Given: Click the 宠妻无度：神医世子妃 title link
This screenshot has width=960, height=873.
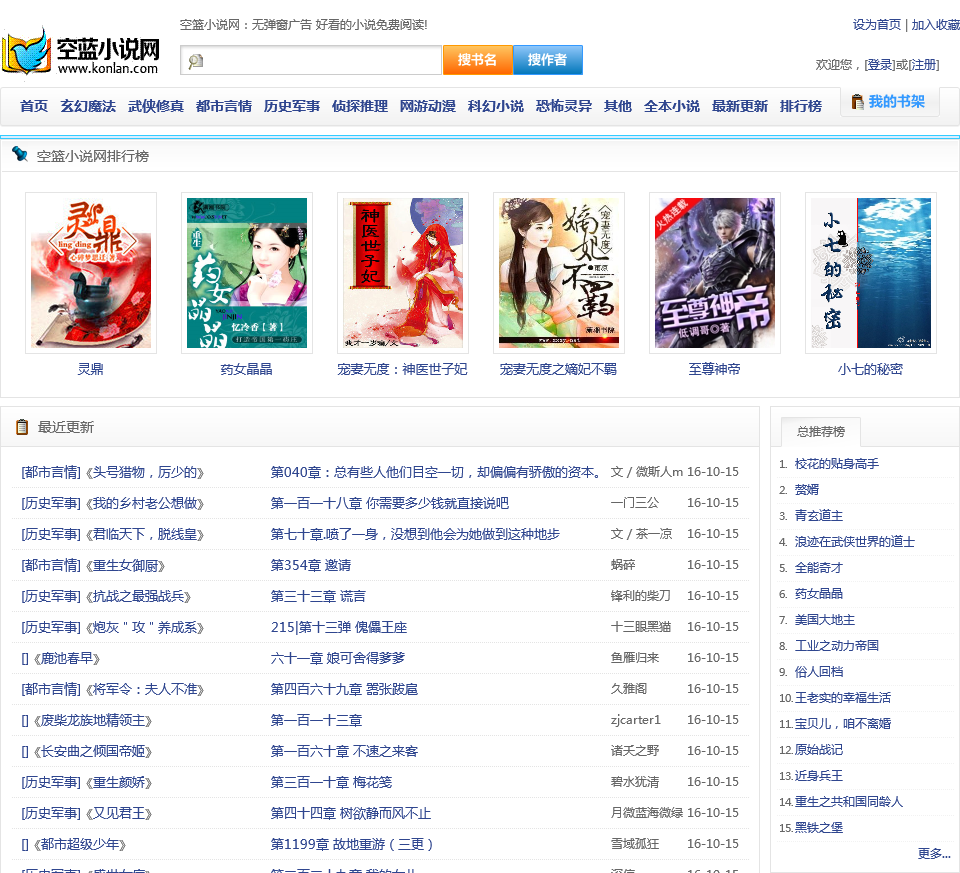Looking at the screenshot, I should click(402, 369).
